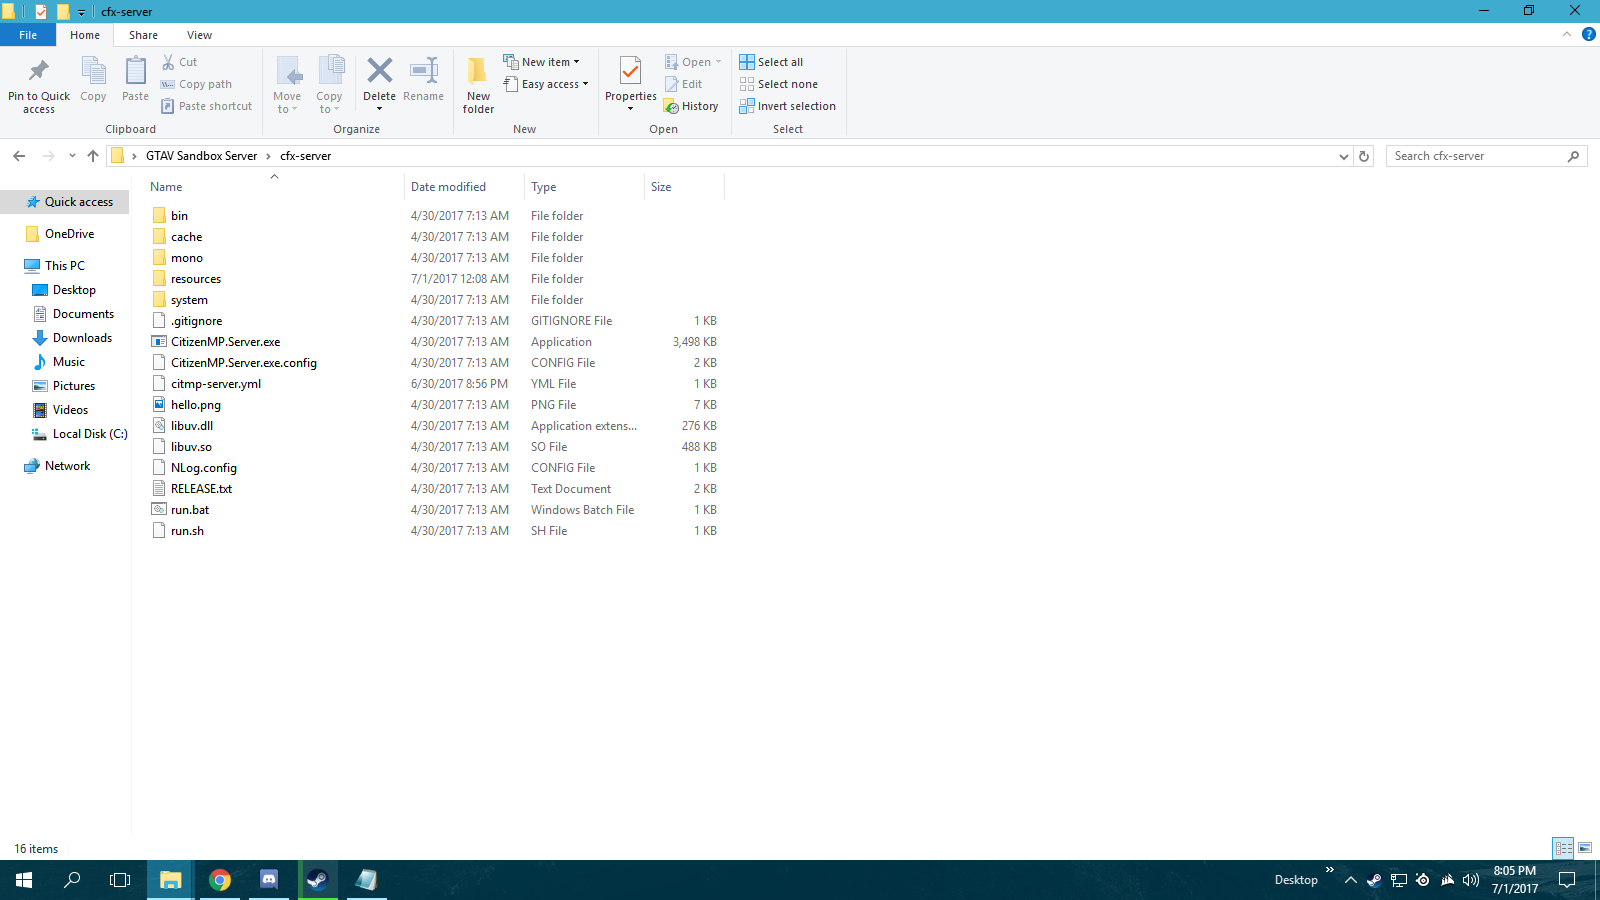Click Select none

click(779, 84)
